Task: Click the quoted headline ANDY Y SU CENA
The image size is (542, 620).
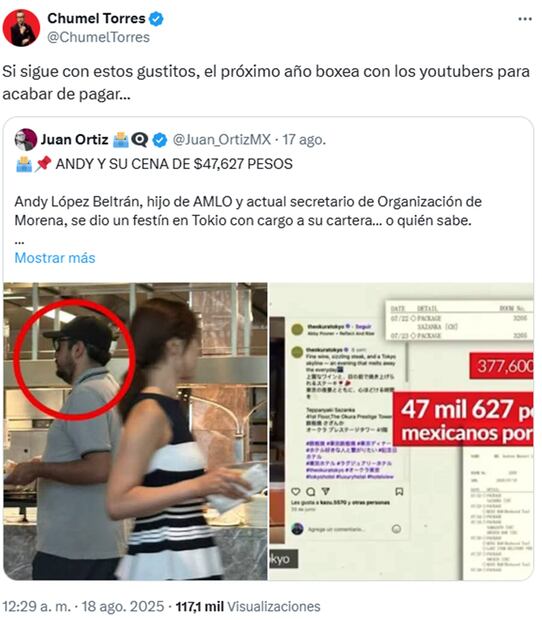Action: [x=174, y=164]
